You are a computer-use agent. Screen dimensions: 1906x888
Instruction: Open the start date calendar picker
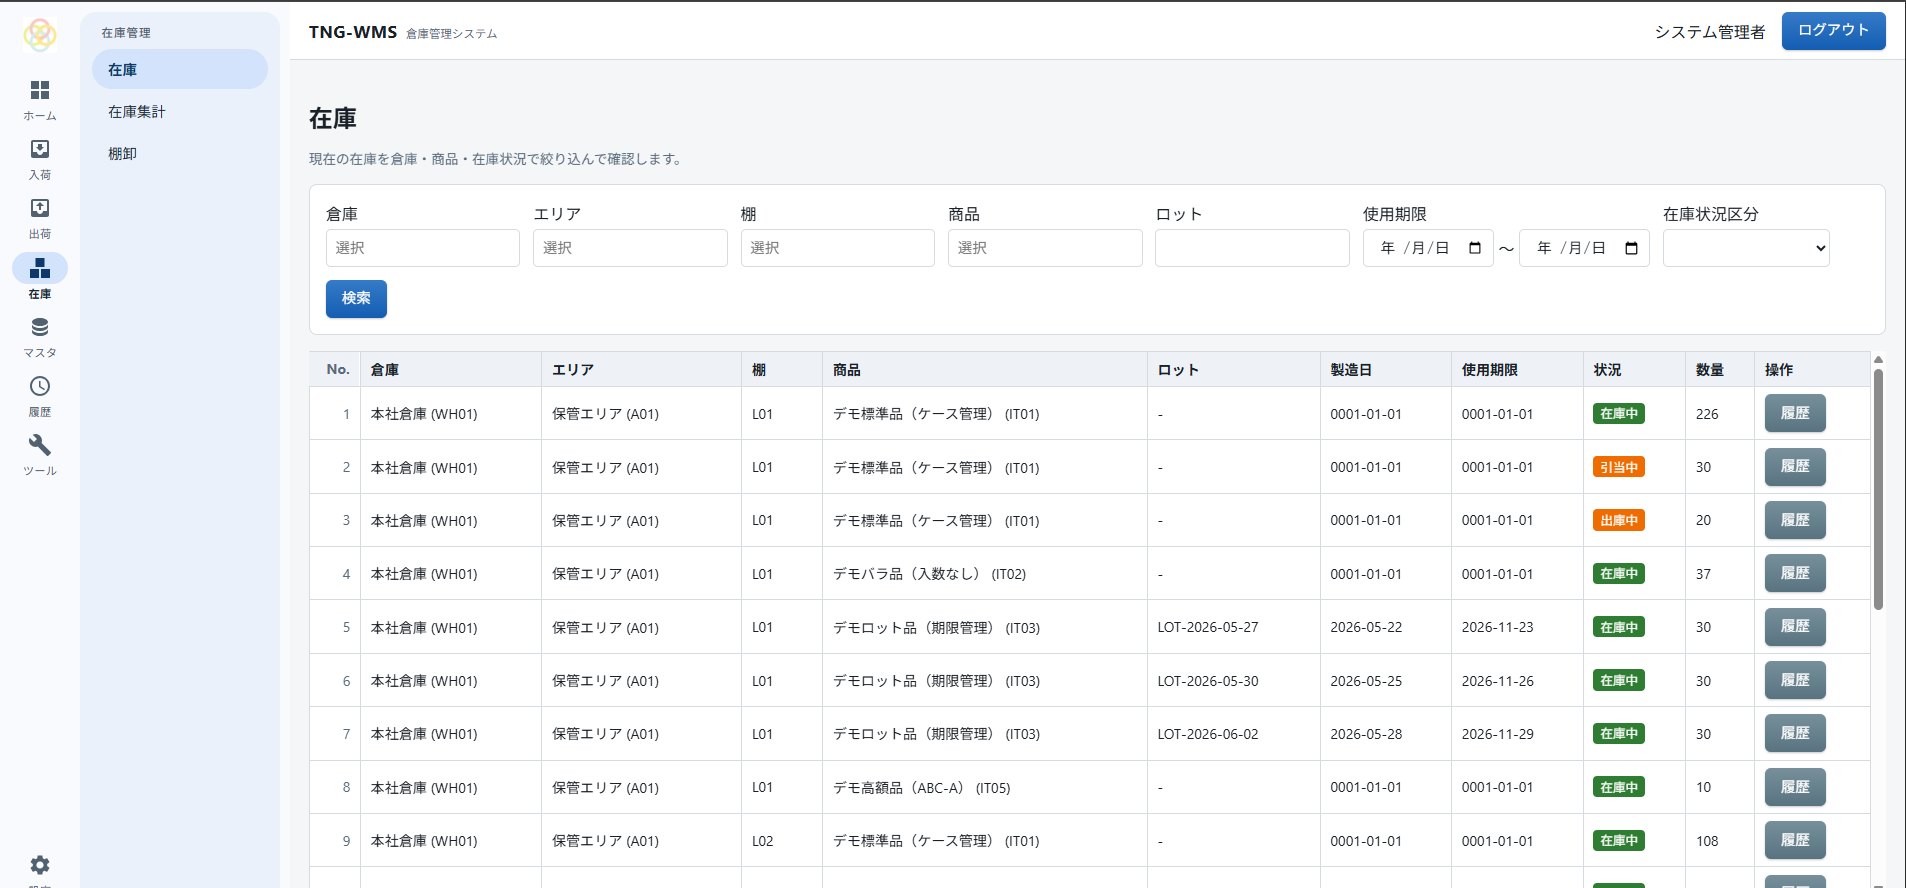(1475, 248)
